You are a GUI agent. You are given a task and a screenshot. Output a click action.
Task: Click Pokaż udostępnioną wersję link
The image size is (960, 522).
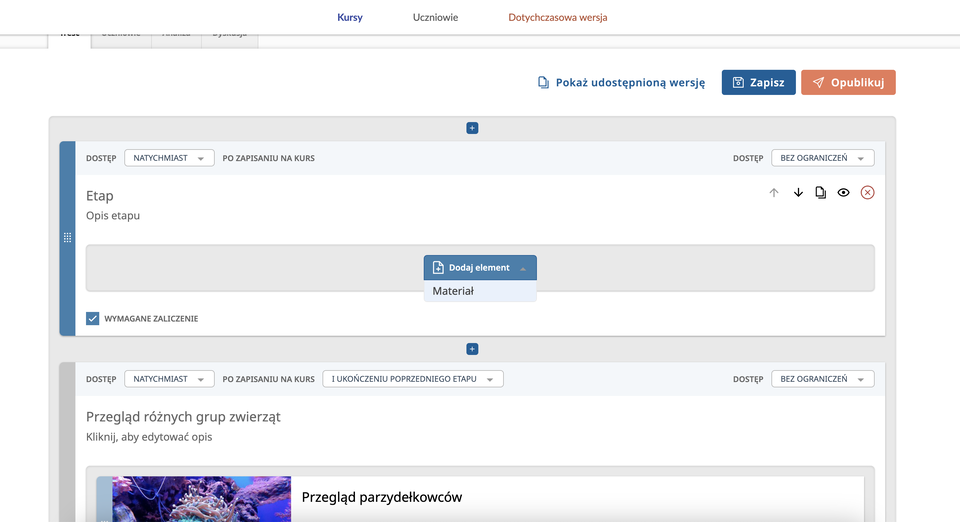(621, 83)
